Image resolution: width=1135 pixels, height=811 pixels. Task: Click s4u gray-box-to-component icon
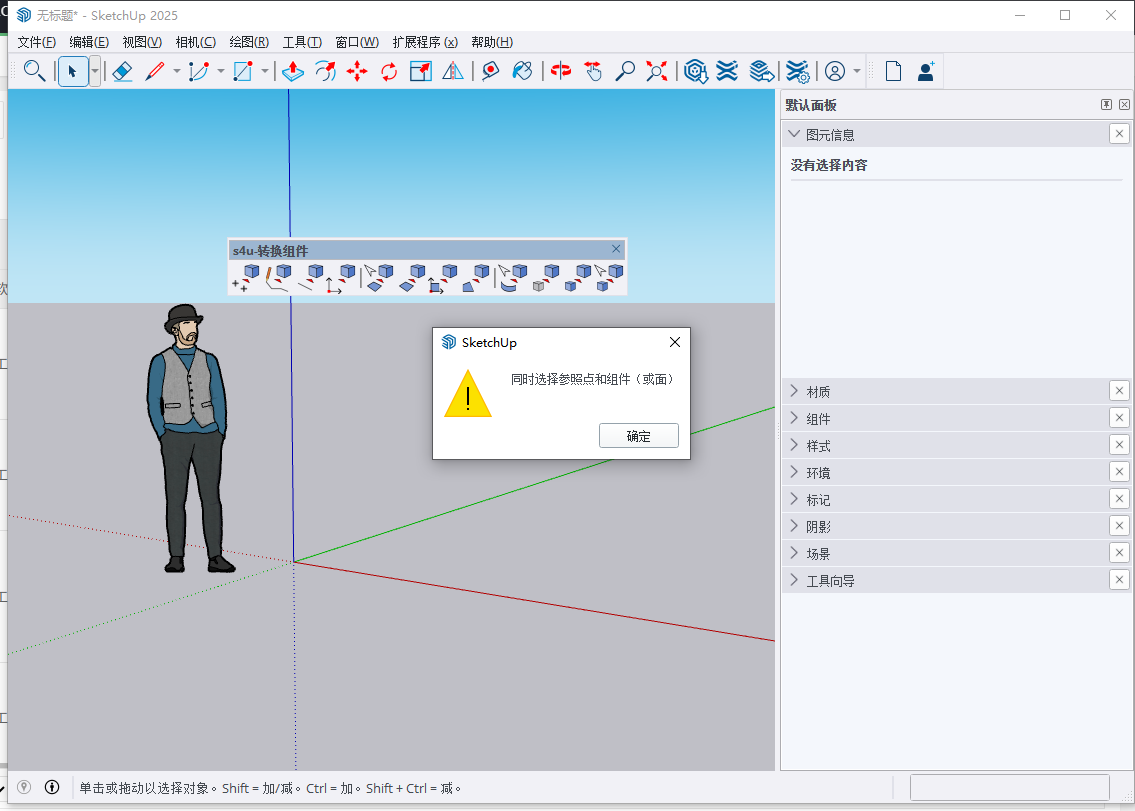[546, 278]
